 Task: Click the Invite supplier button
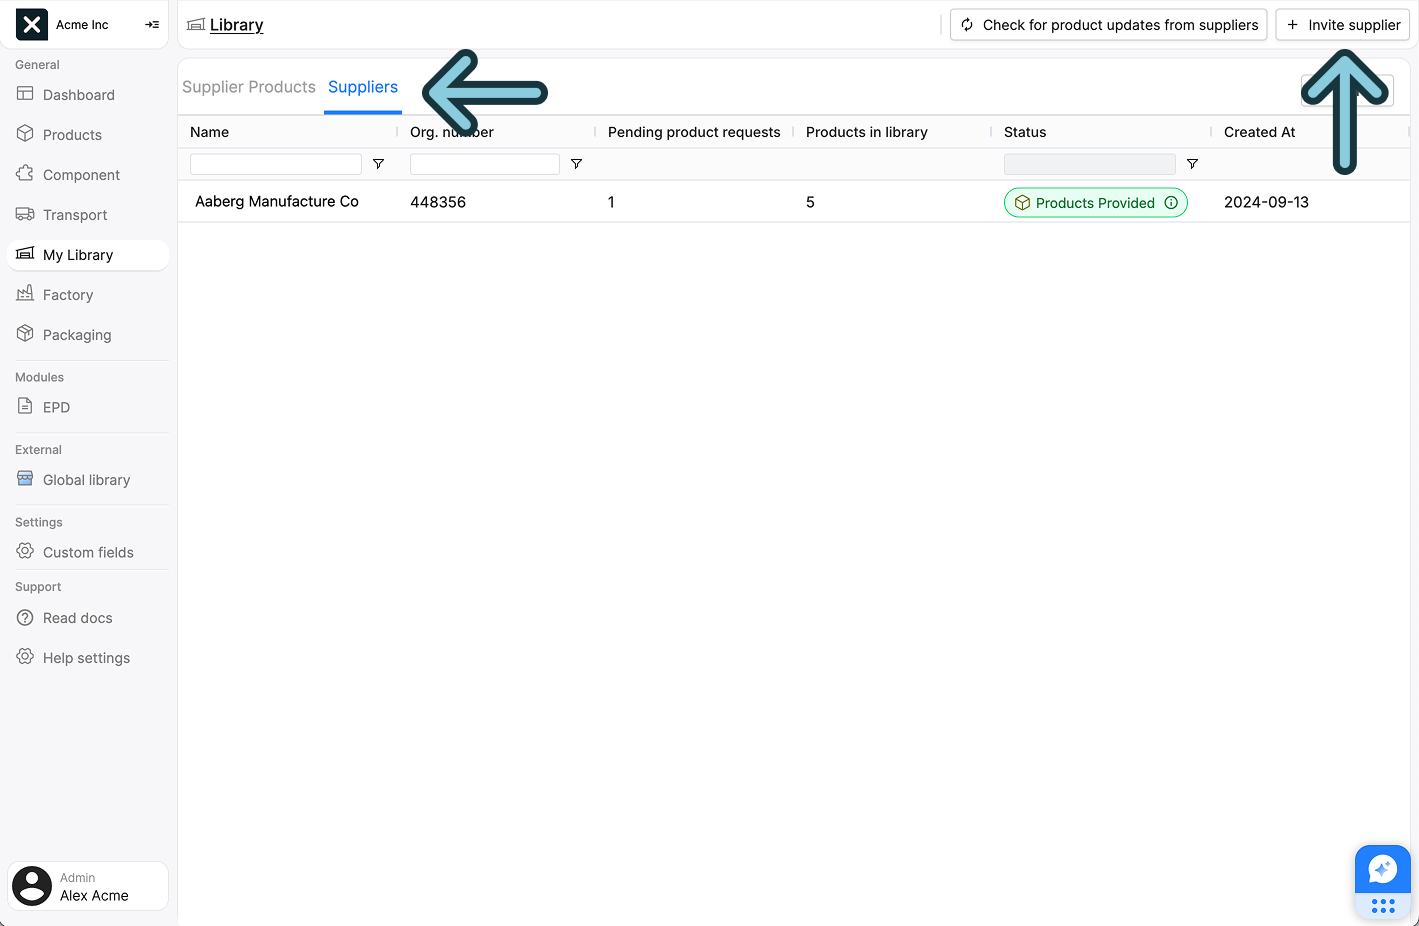1342,24
